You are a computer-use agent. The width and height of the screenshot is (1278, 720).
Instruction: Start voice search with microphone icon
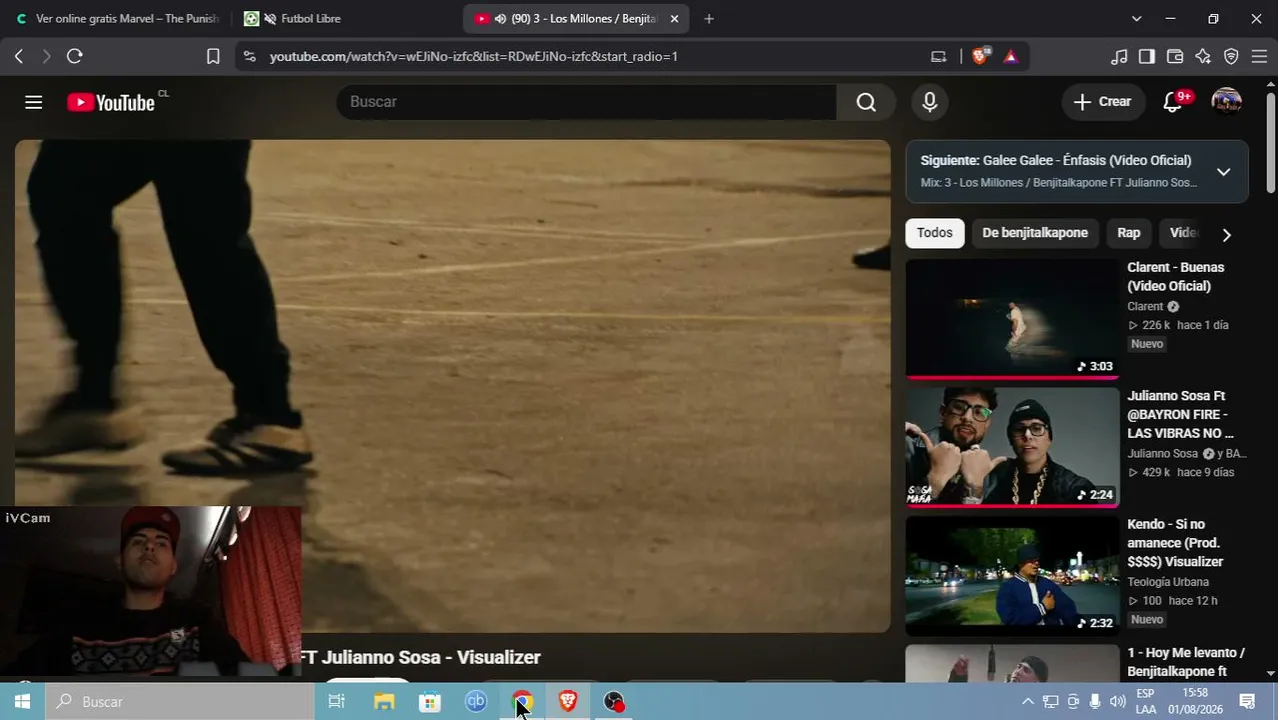point(930,102)
